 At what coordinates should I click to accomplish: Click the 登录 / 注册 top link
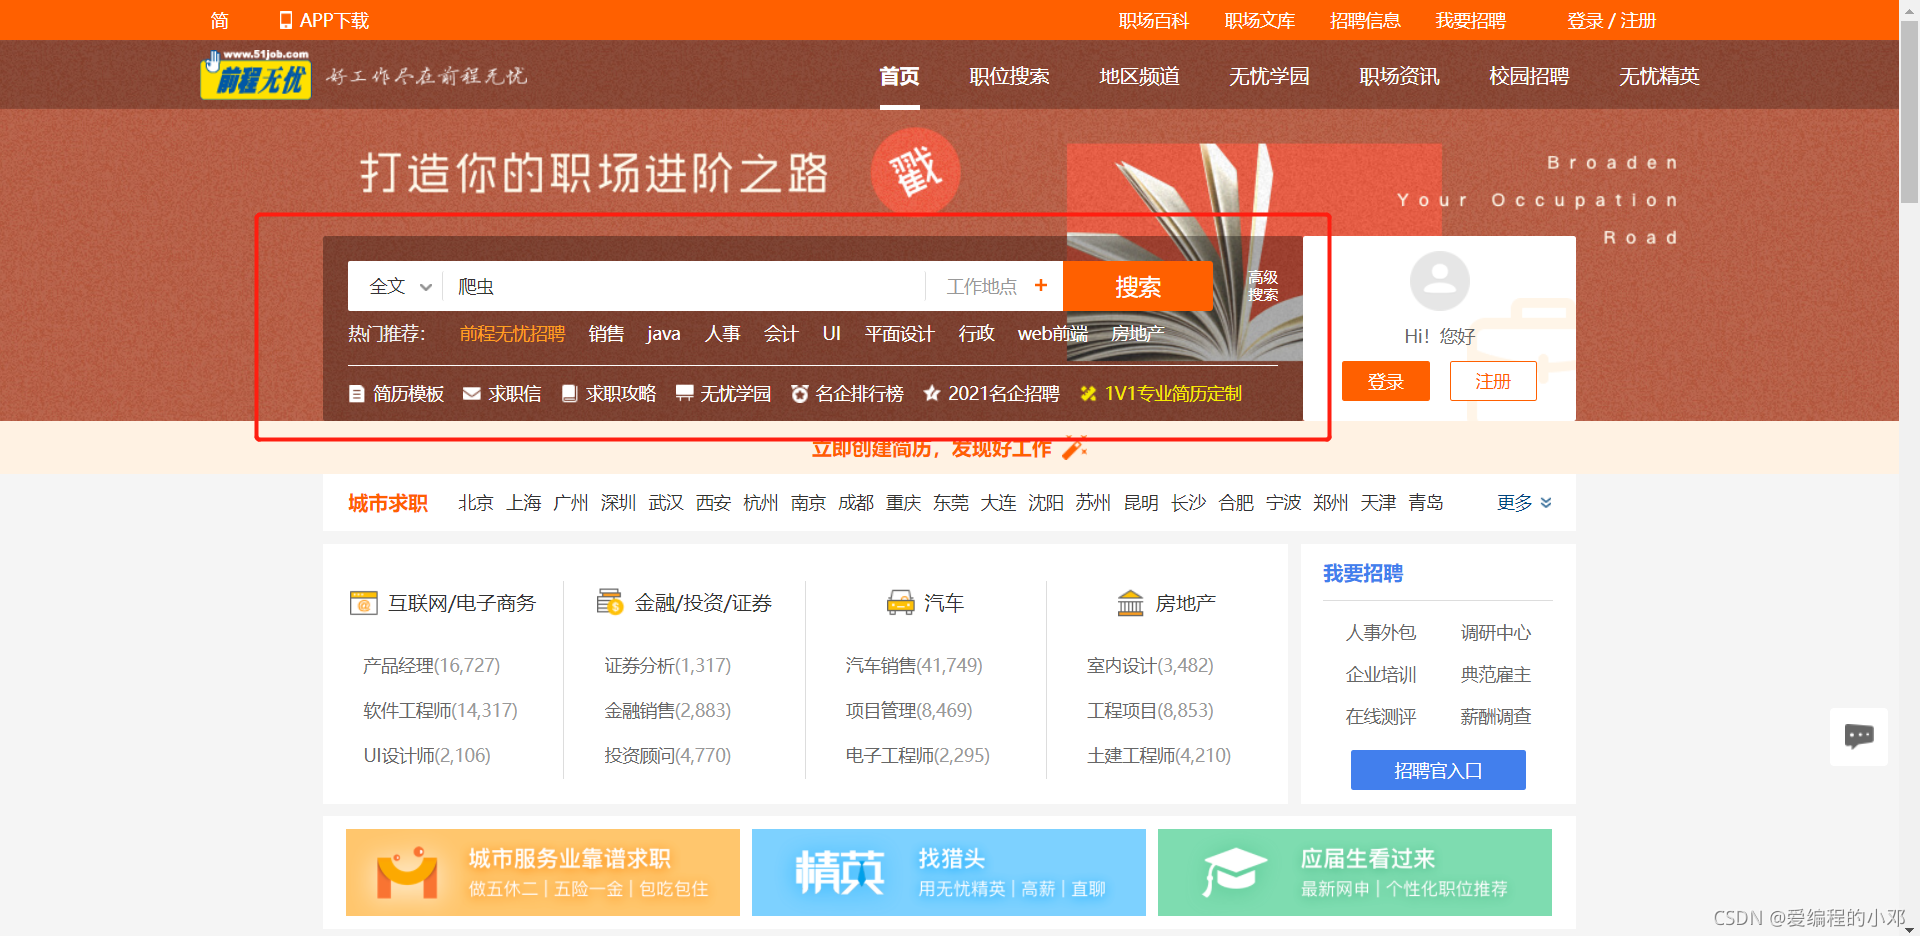(x=1611, y=20)
